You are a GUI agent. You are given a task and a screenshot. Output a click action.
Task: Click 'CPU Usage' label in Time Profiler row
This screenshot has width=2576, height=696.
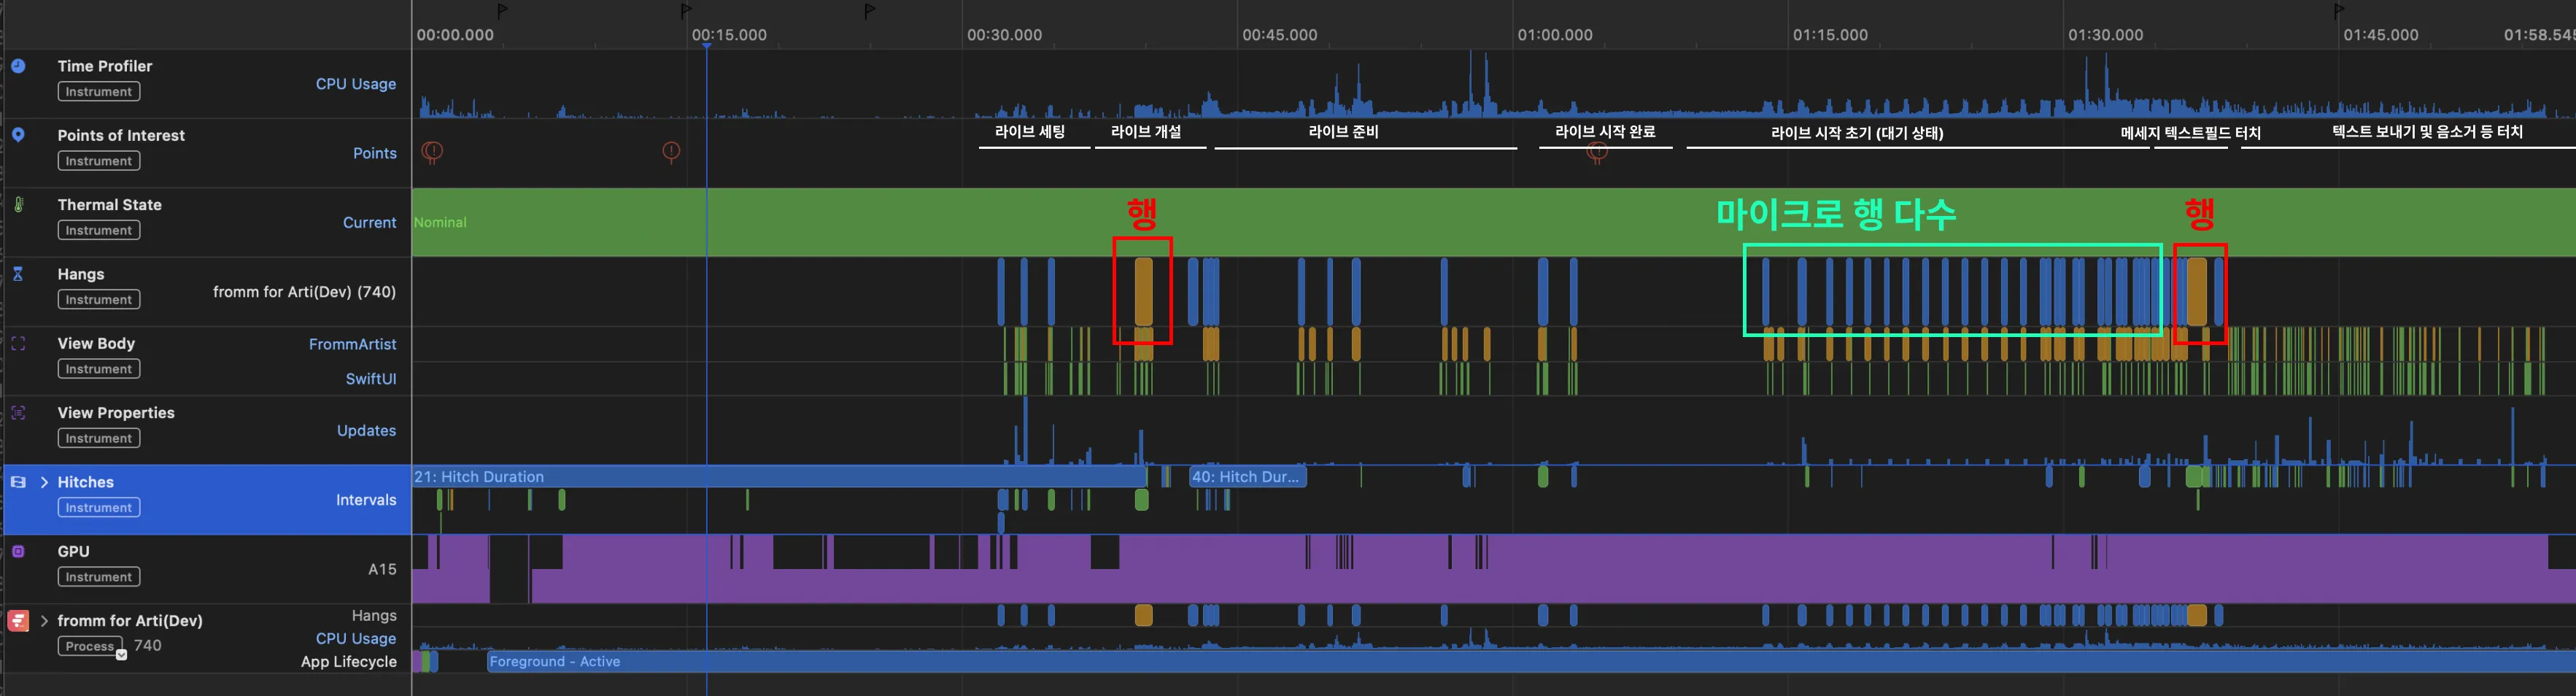point(356,84)
